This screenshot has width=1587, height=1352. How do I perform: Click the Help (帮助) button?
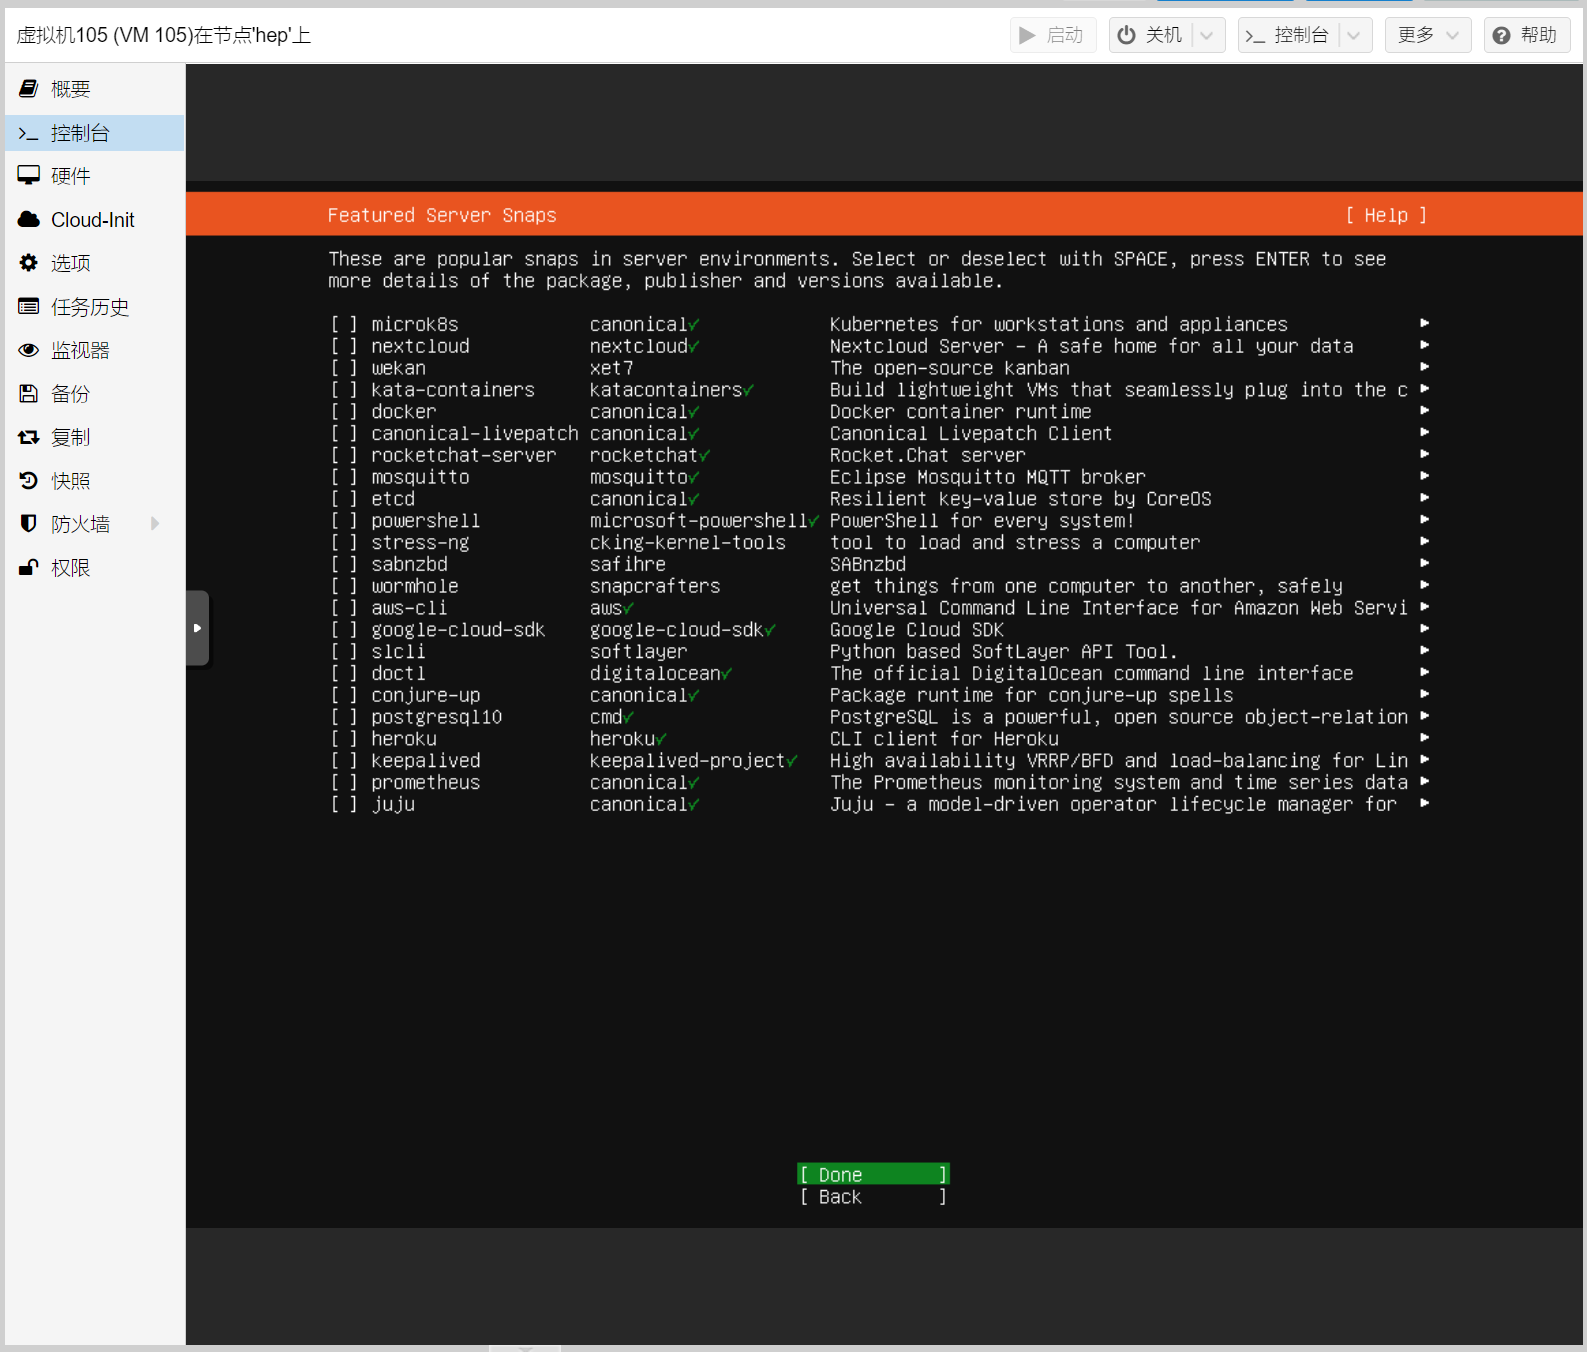tap(1527, 35)
